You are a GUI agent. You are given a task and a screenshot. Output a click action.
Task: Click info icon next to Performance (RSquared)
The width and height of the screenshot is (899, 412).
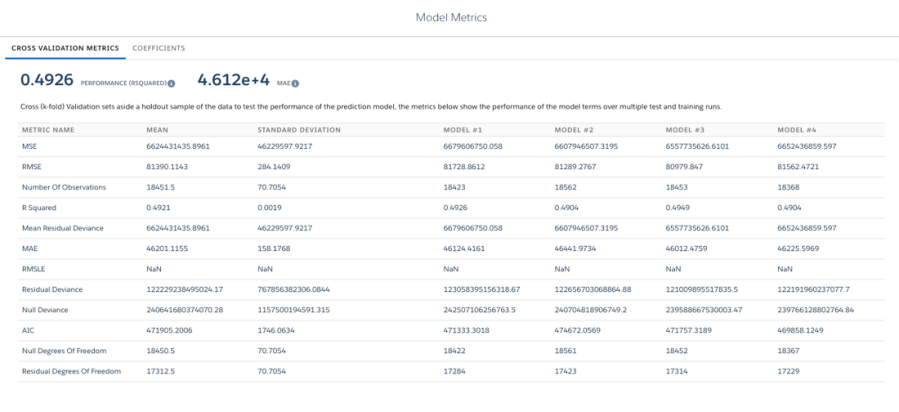pos(171,84)
